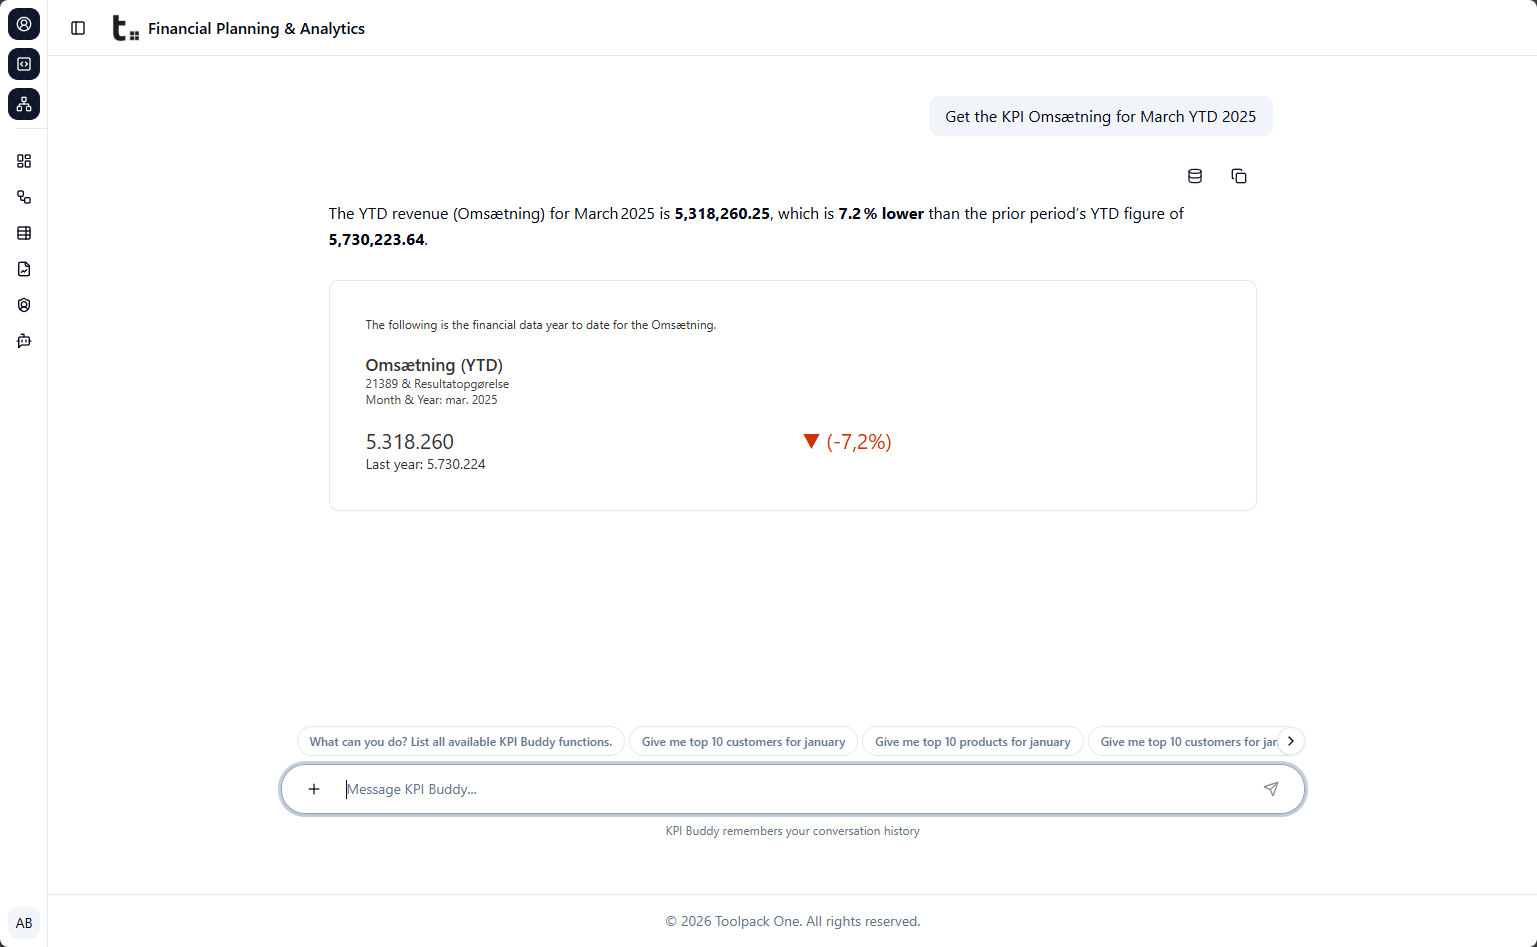Open the chatbot sidebar icon
1537x947 pixels.
click(x=24, y=341)
